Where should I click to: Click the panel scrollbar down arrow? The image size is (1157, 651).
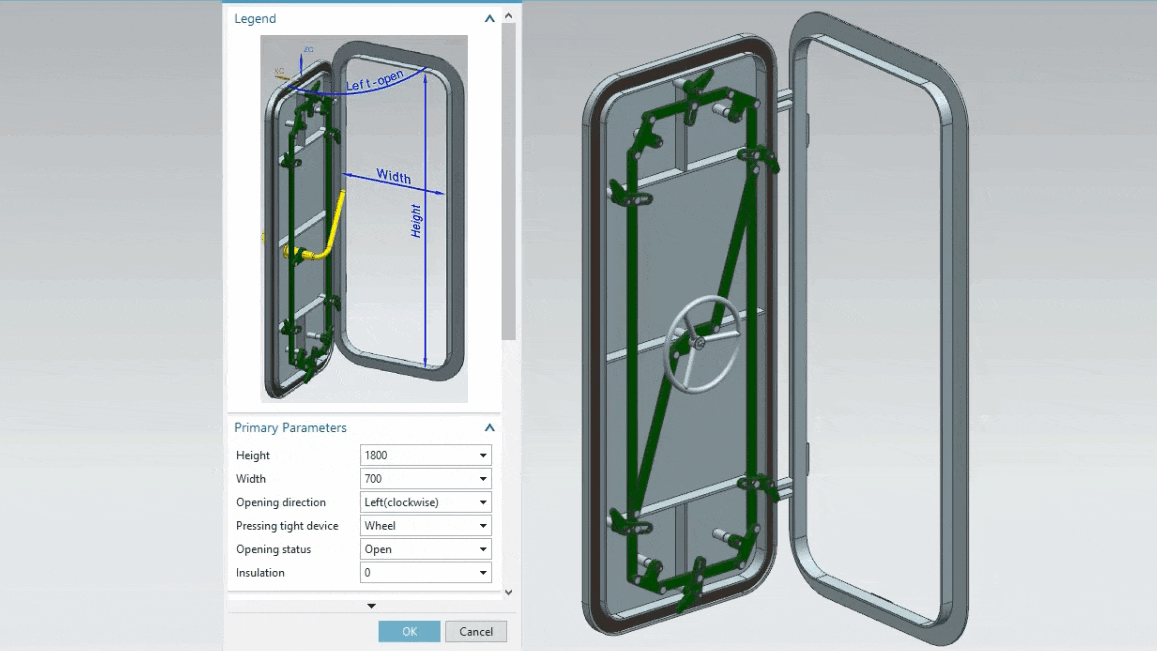(509, 592)
